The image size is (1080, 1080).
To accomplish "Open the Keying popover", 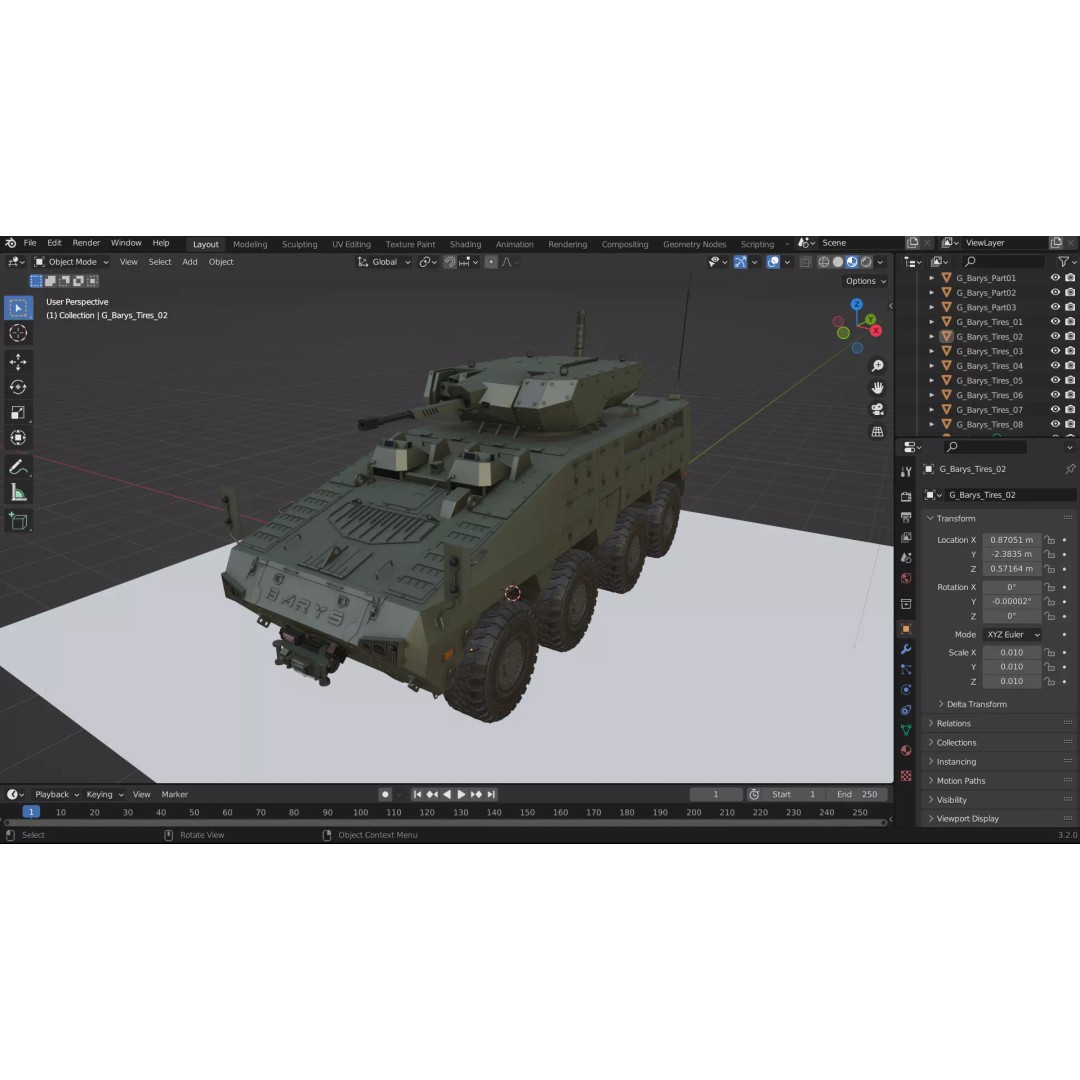I will pos(105,794).
